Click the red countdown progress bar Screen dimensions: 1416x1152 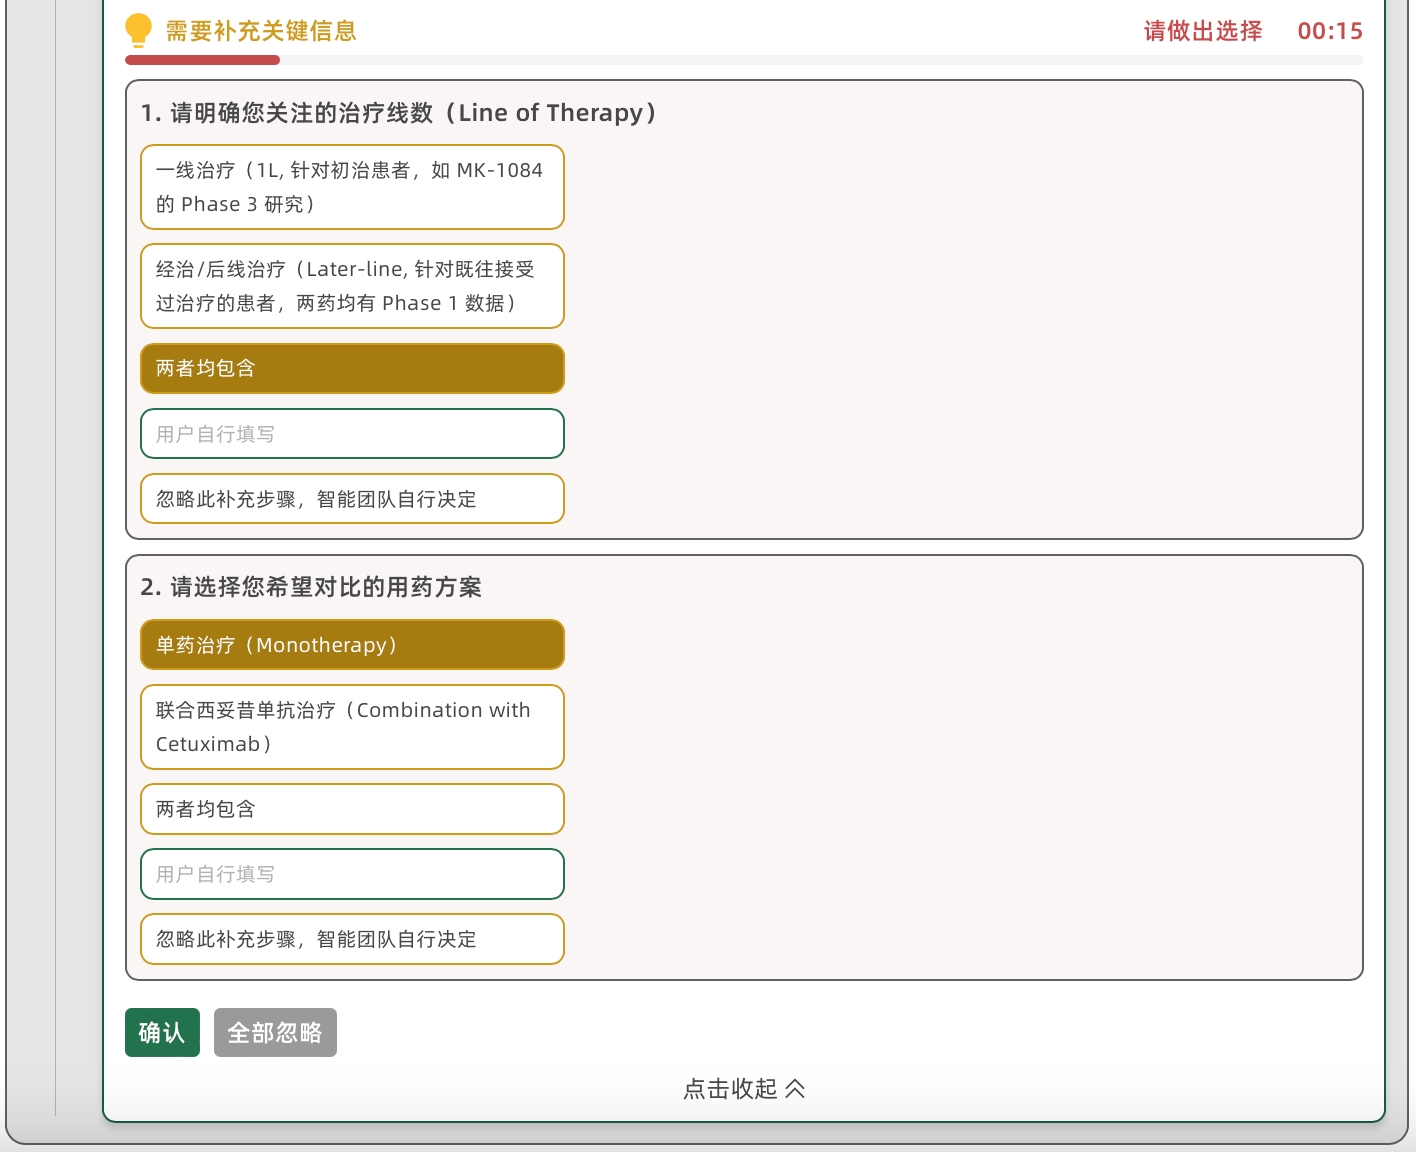(202, 60)
